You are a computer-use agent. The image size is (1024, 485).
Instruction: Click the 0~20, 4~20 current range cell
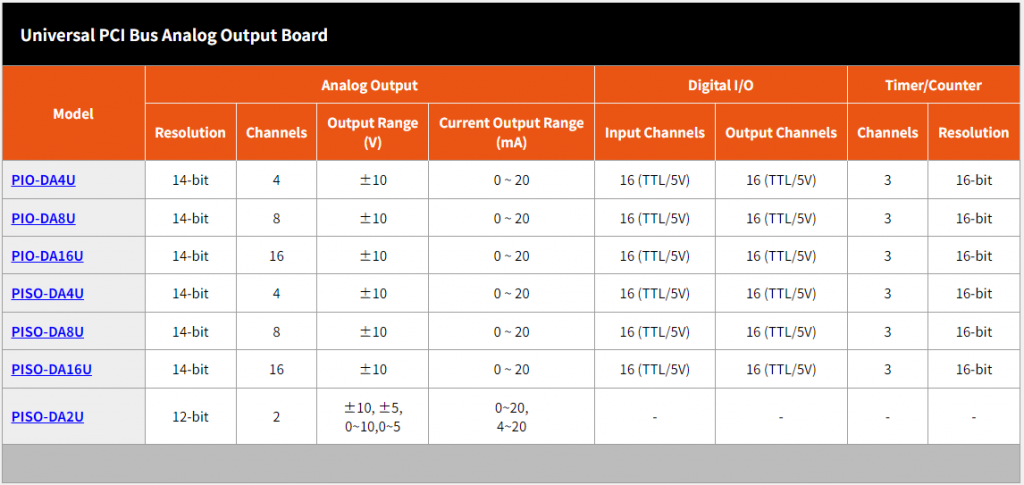[x=511, y=416]
